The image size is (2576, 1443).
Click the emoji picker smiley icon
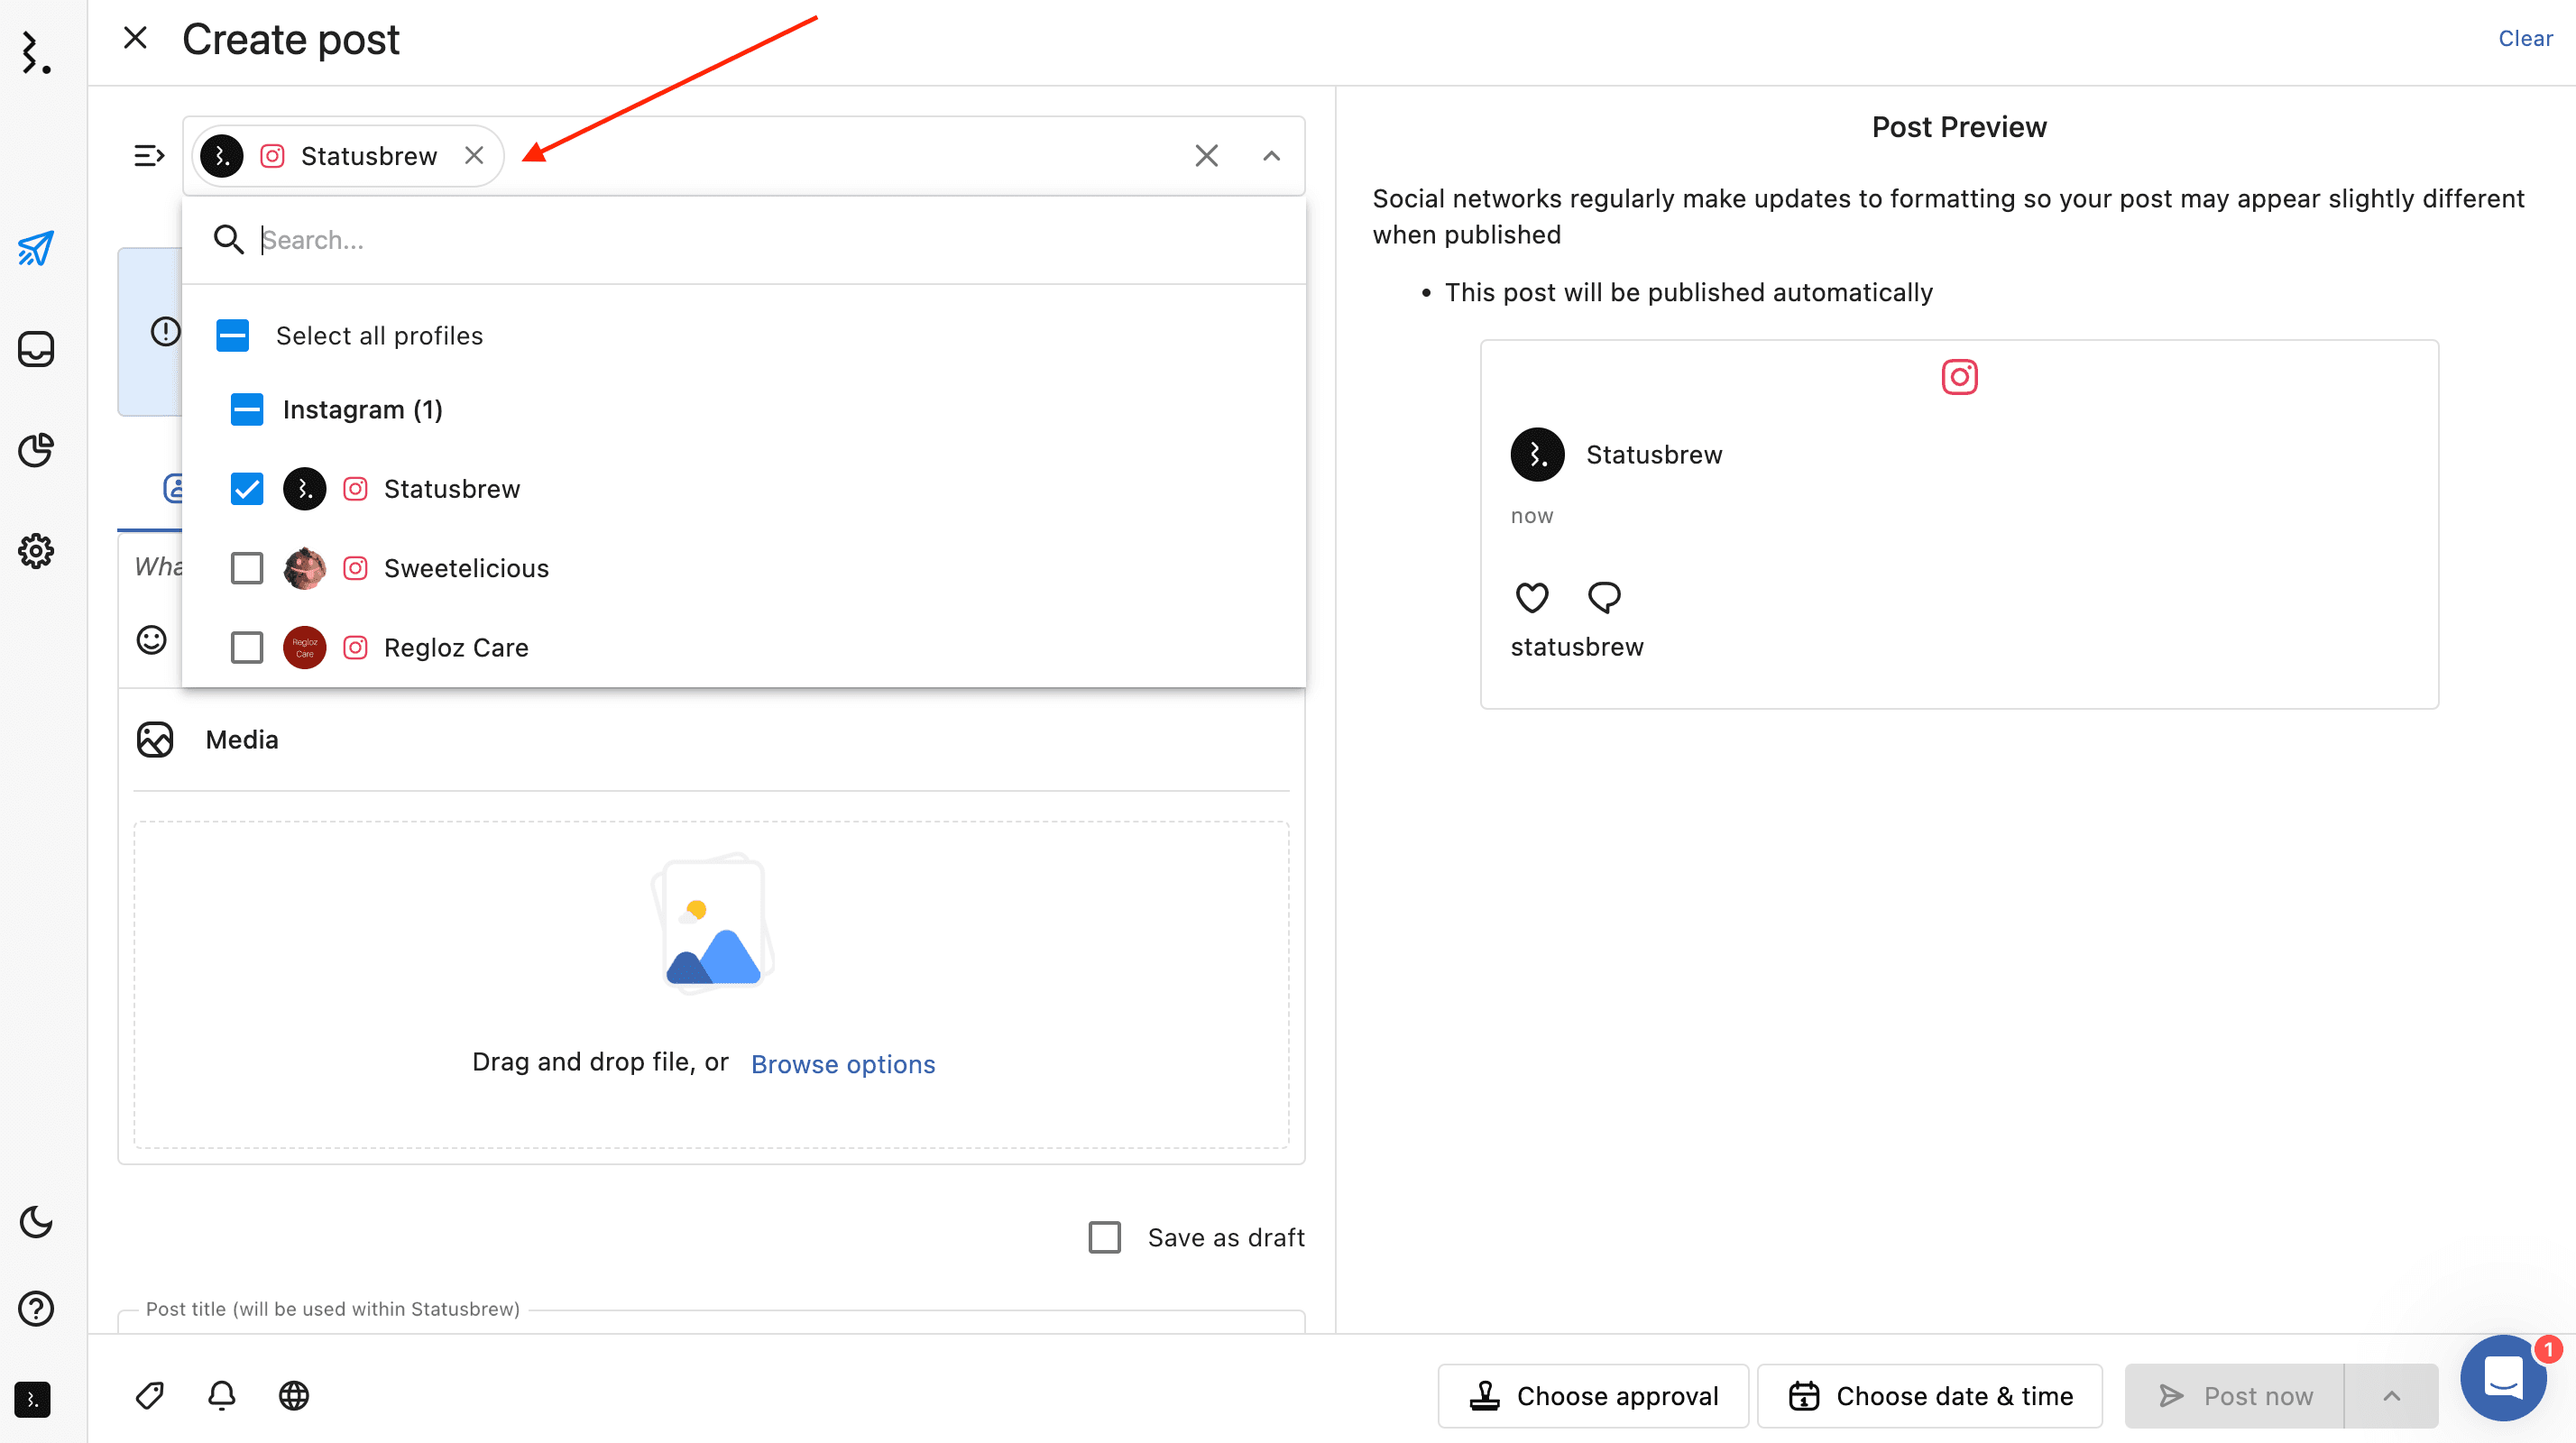(151, 639)
